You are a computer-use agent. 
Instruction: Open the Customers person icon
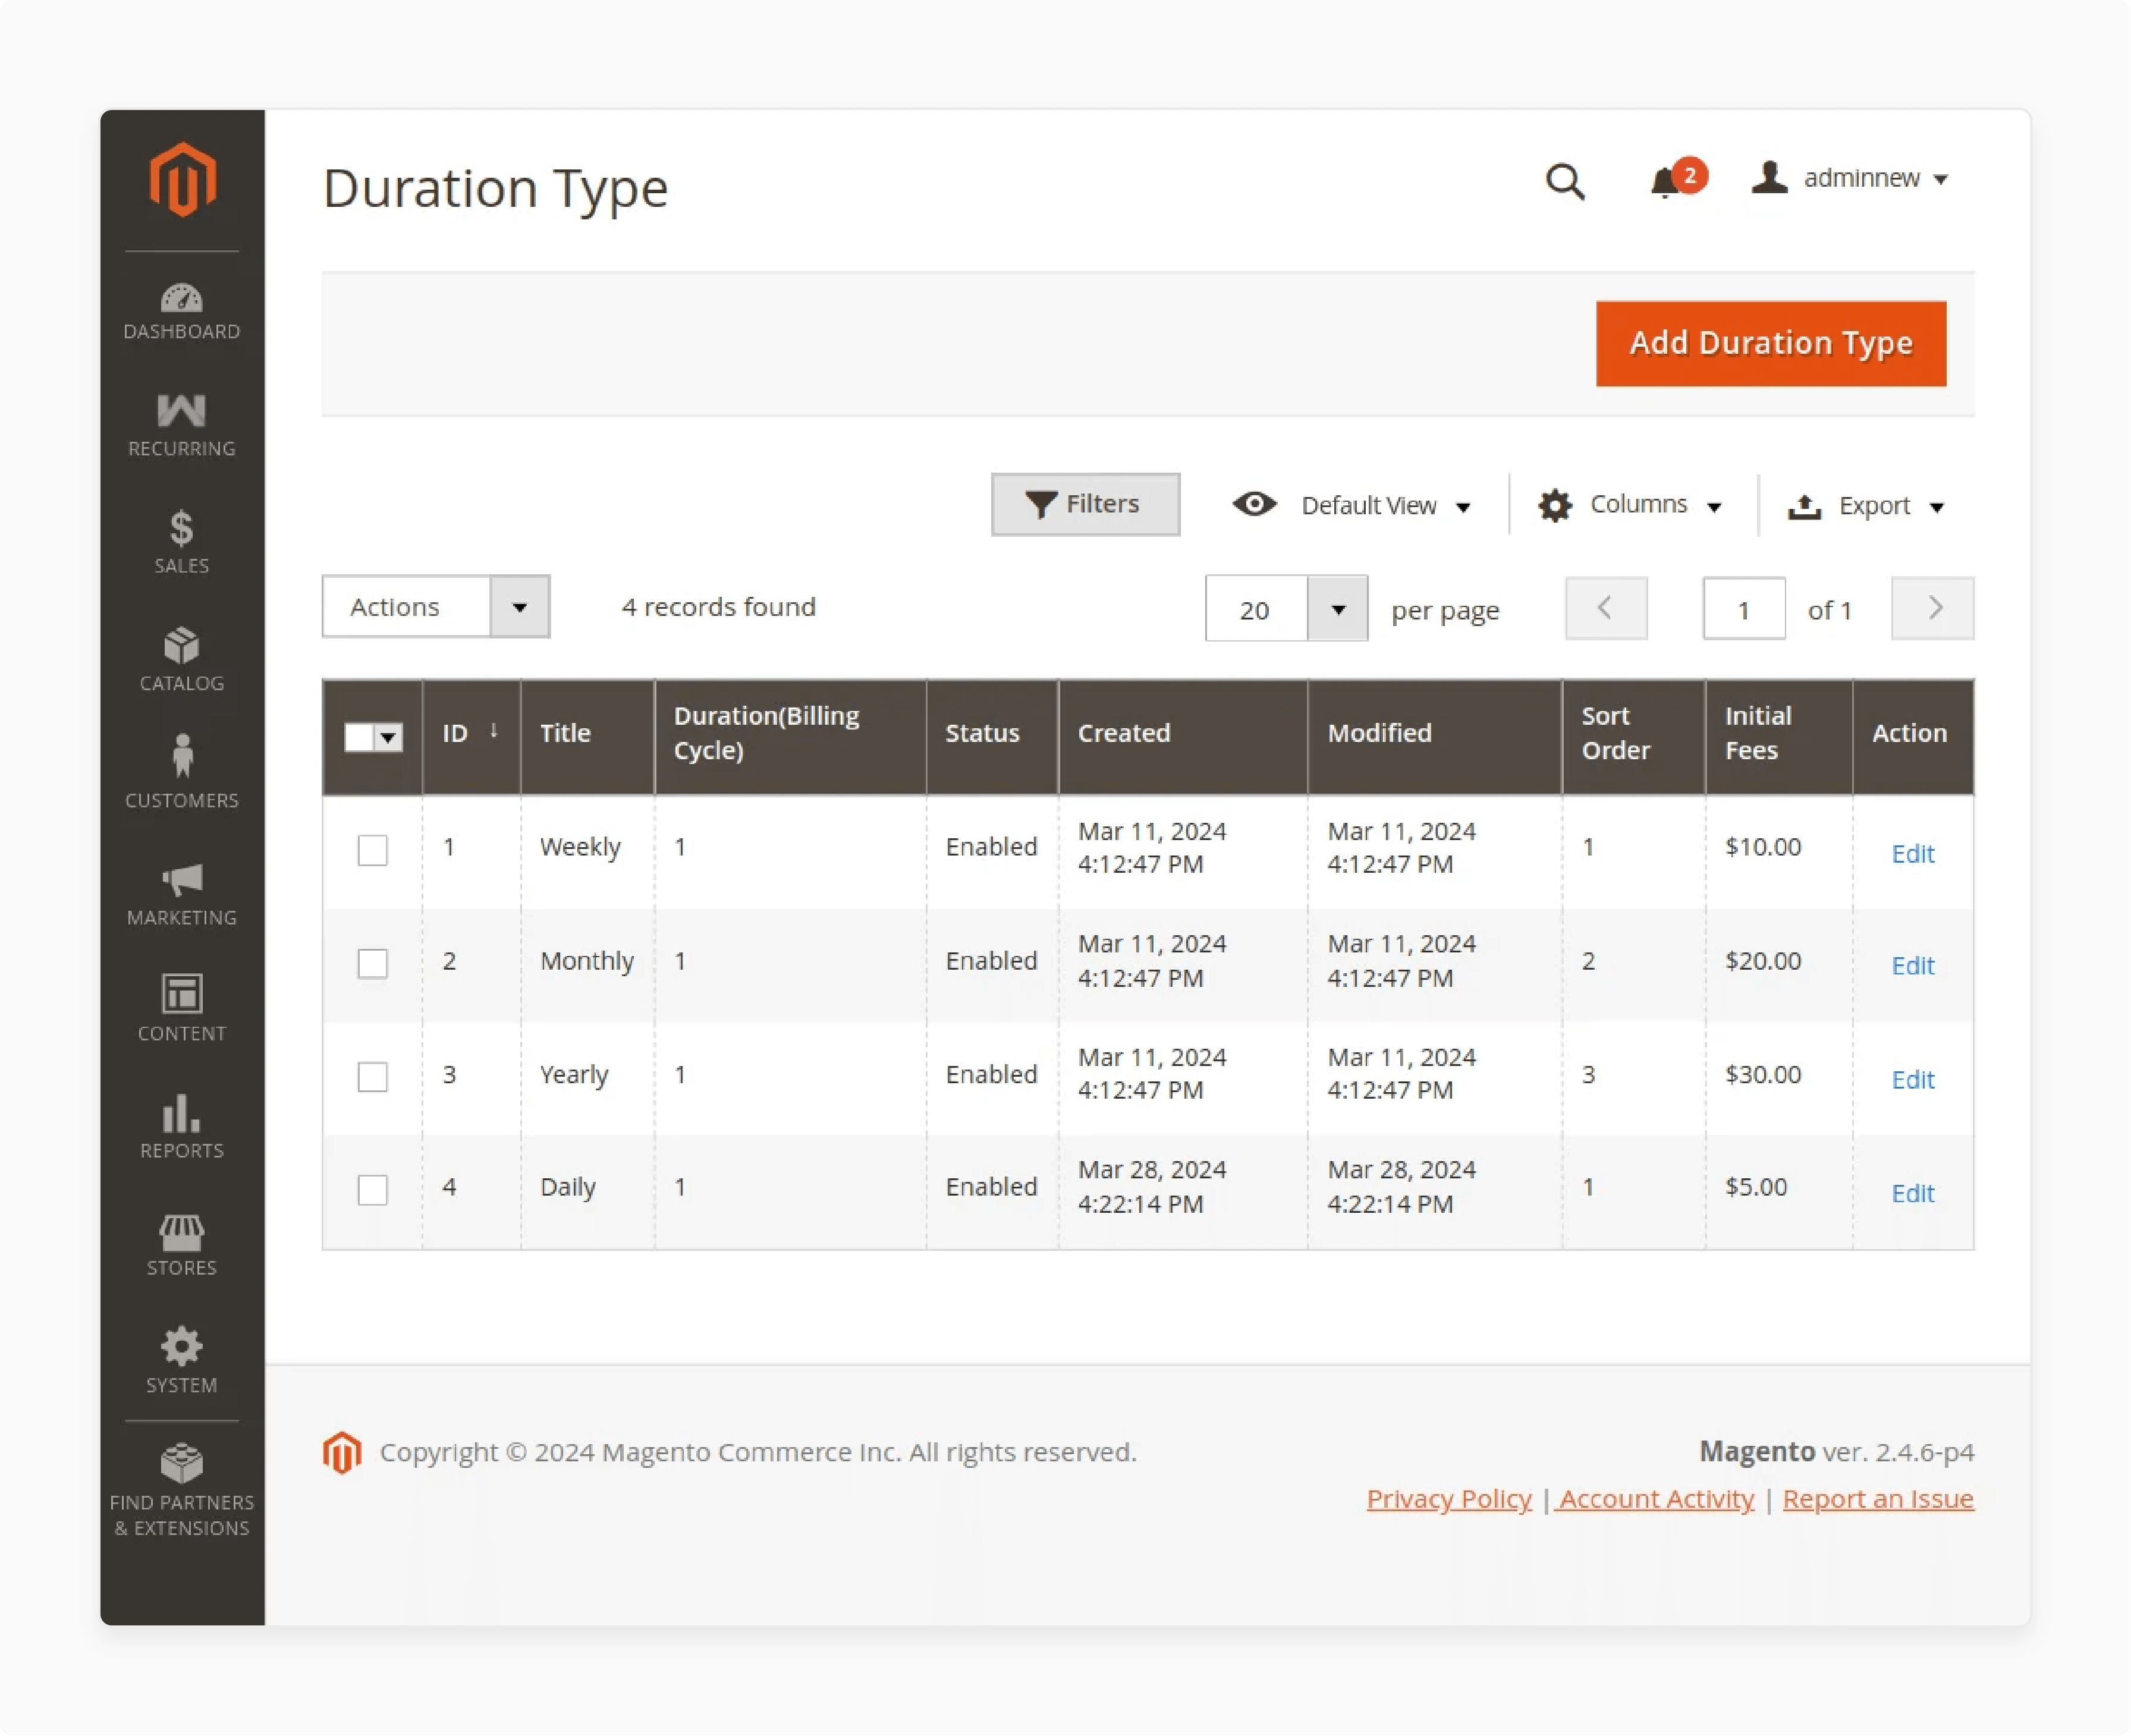(x=182, y=755)
